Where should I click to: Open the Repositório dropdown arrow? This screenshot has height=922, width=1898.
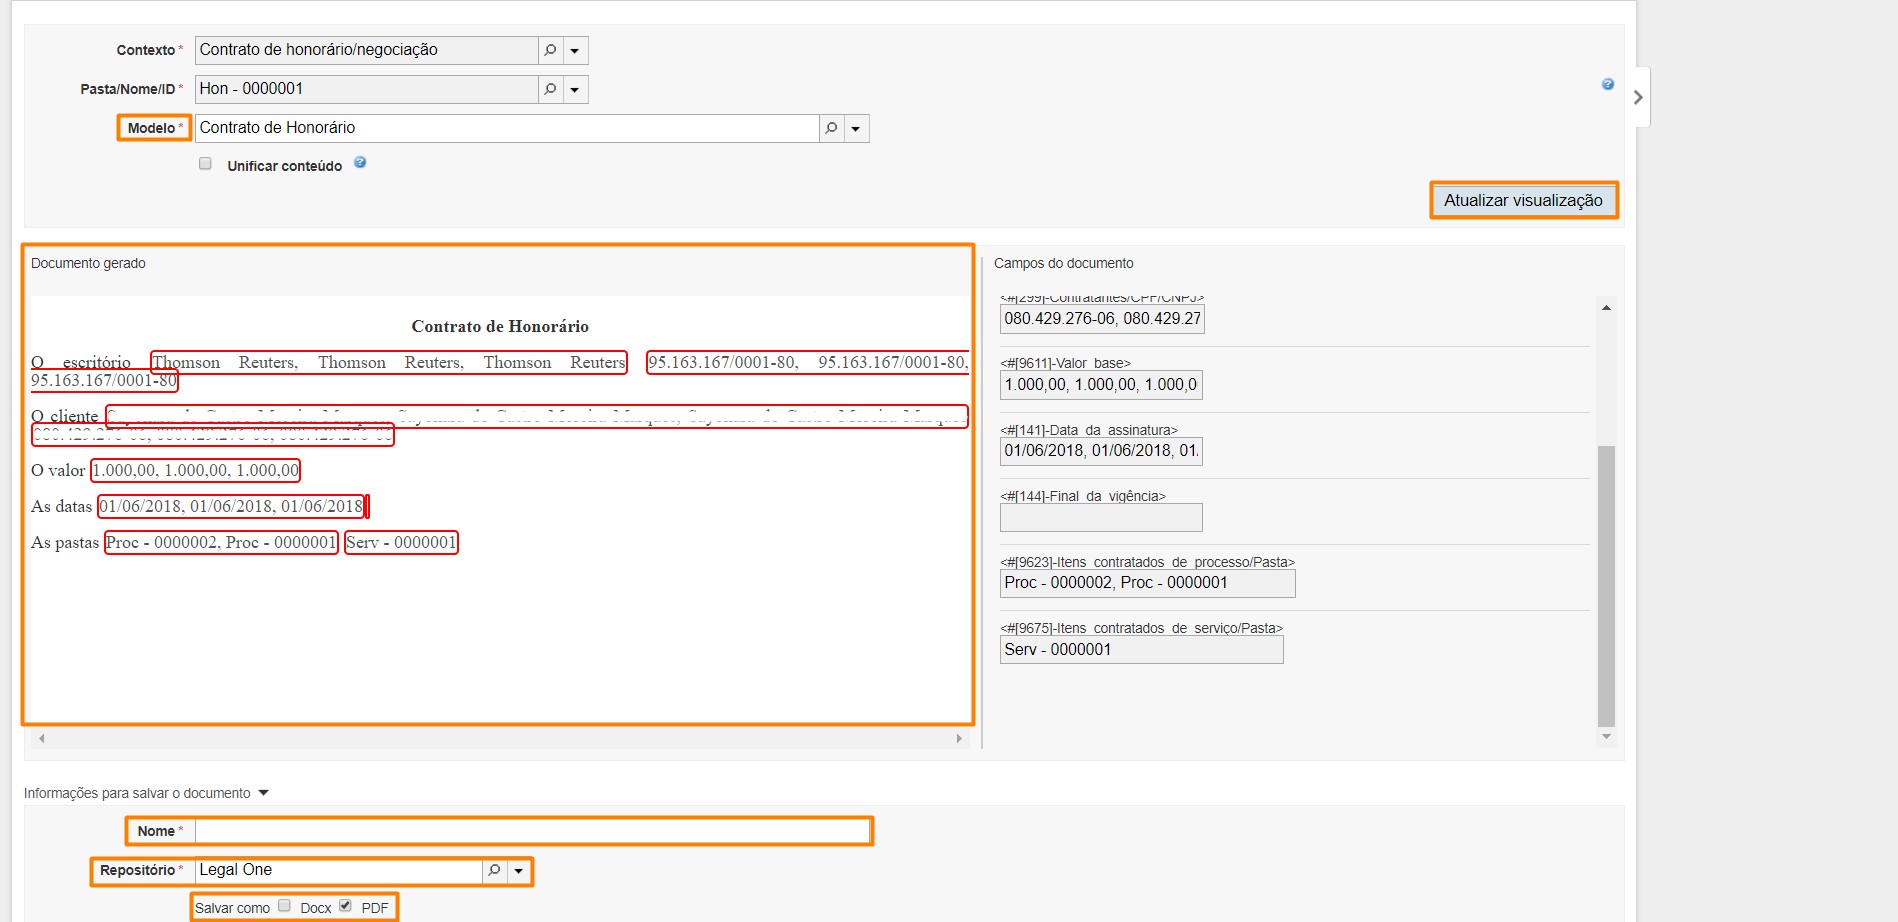click(519, 871)
